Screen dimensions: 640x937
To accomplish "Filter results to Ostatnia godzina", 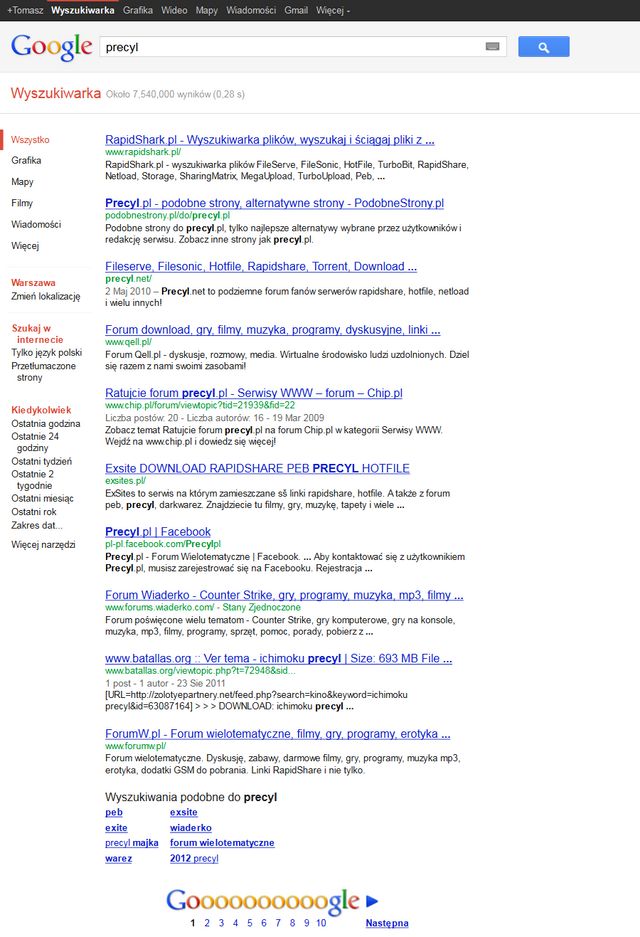I will (45, 424).
